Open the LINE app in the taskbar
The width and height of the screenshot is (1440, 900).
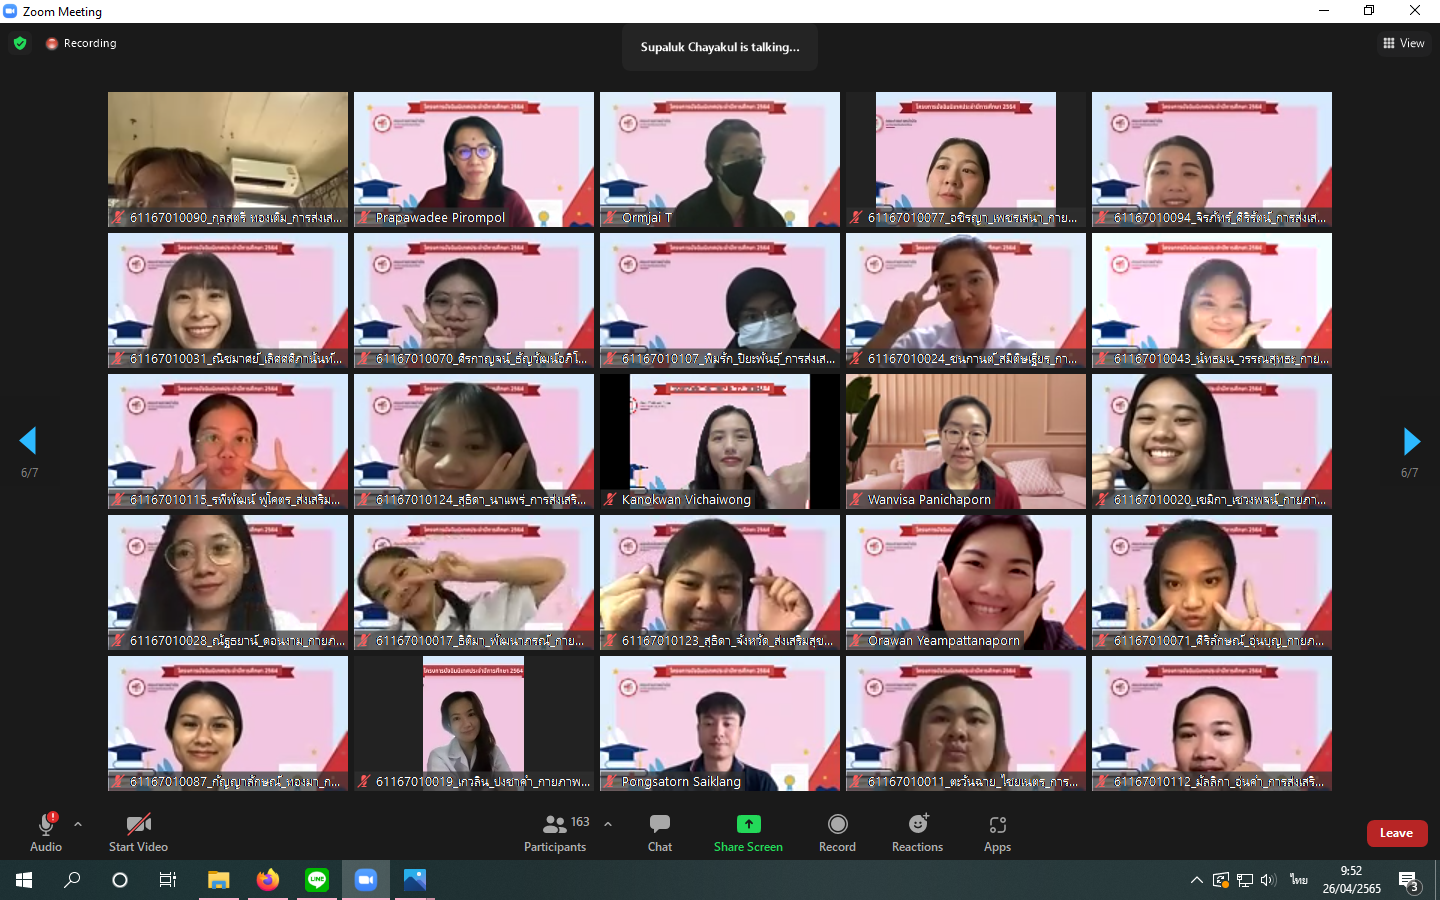tap(317, 880)
